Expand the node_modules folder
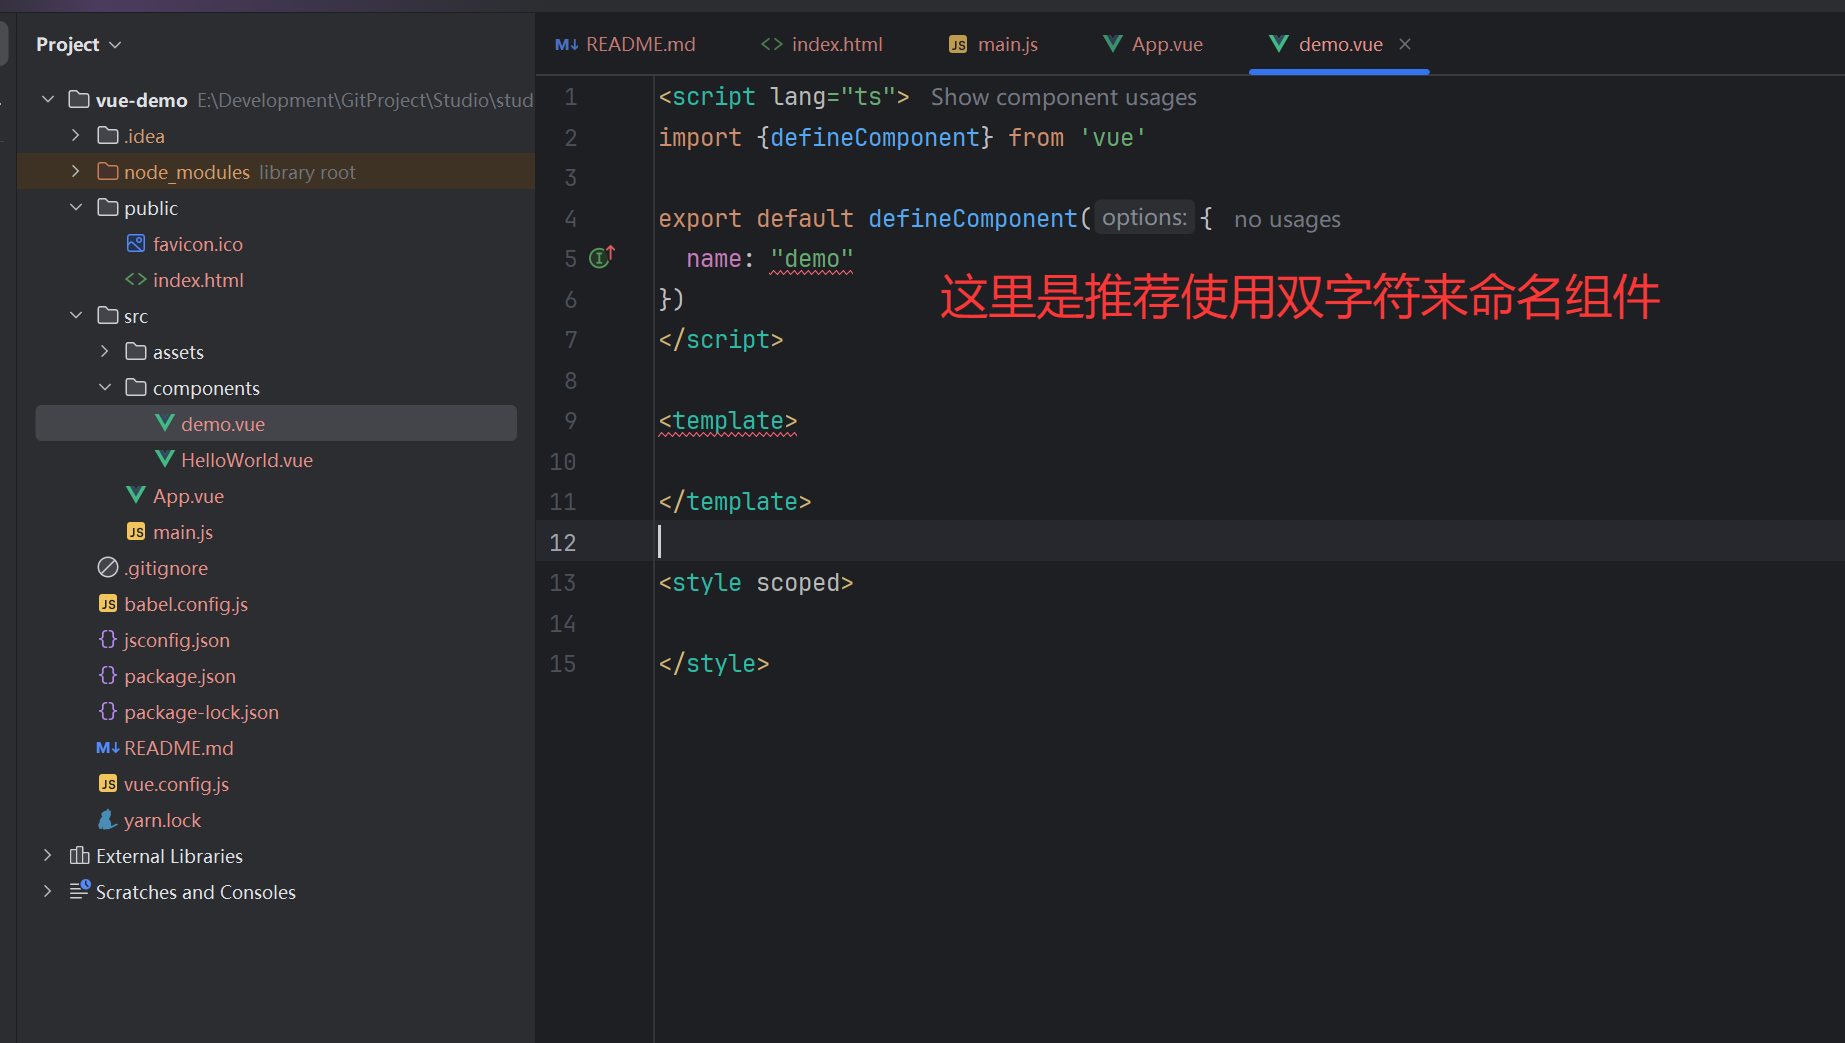 pos(76,171)
